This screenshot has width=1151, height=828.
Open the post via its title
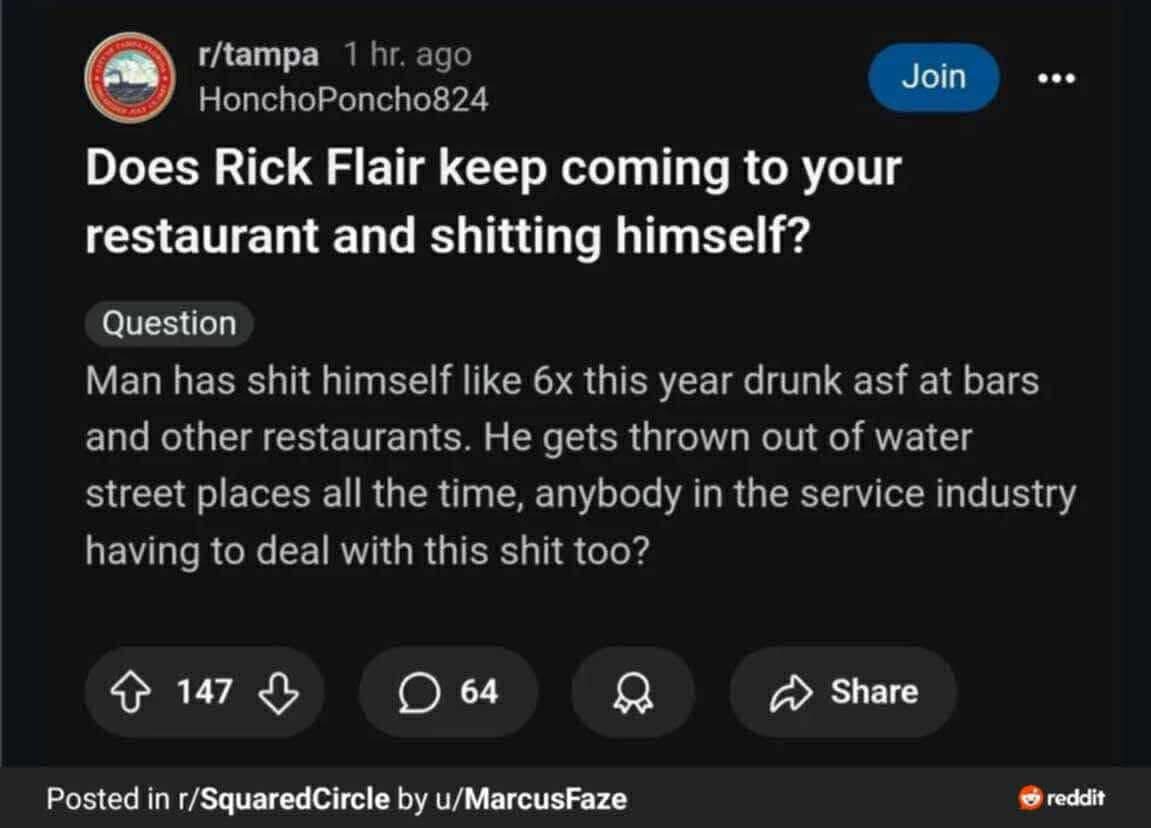[x=493, y=203]
